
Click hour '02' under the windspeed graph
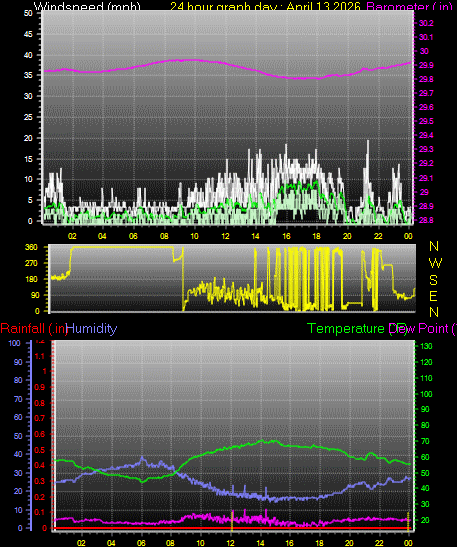[72, 236]
